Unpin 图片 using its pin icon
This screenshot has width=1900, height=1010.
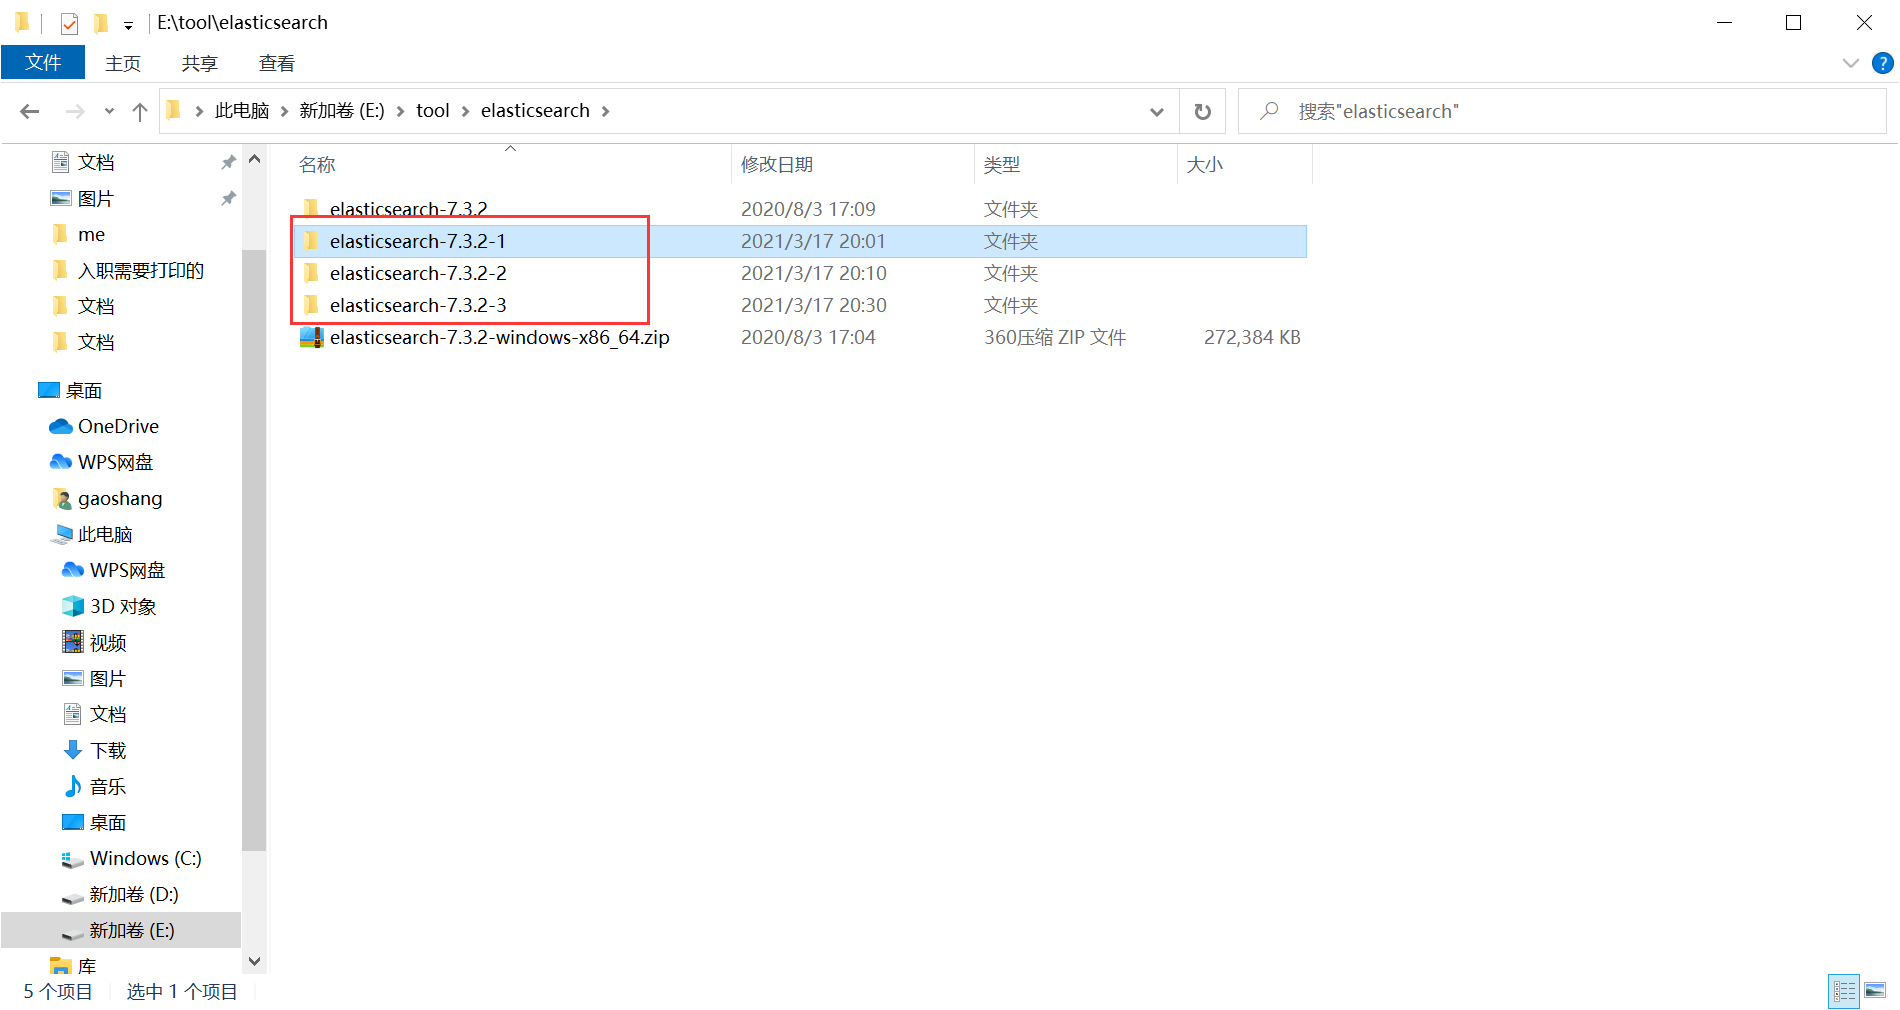point(228,198)
